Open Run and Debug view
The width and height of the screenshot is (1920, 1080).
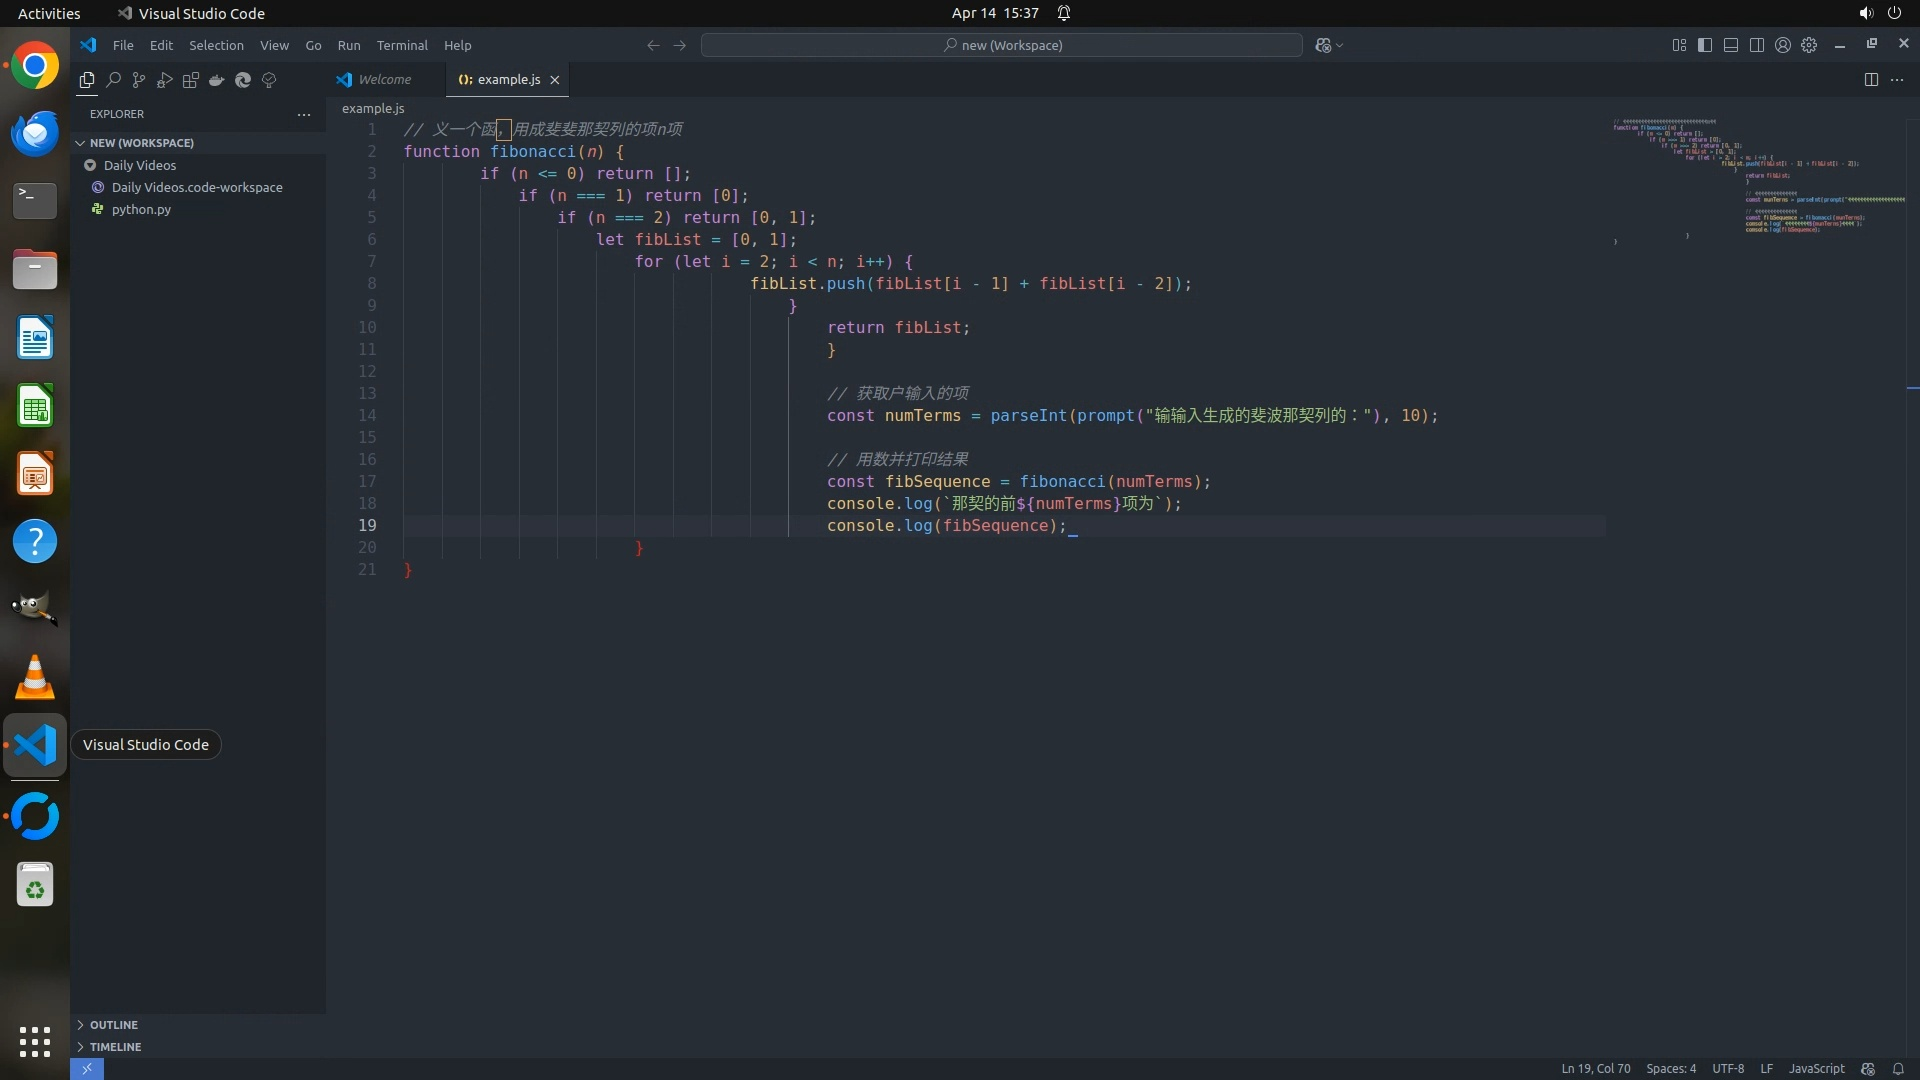point(165,80)
